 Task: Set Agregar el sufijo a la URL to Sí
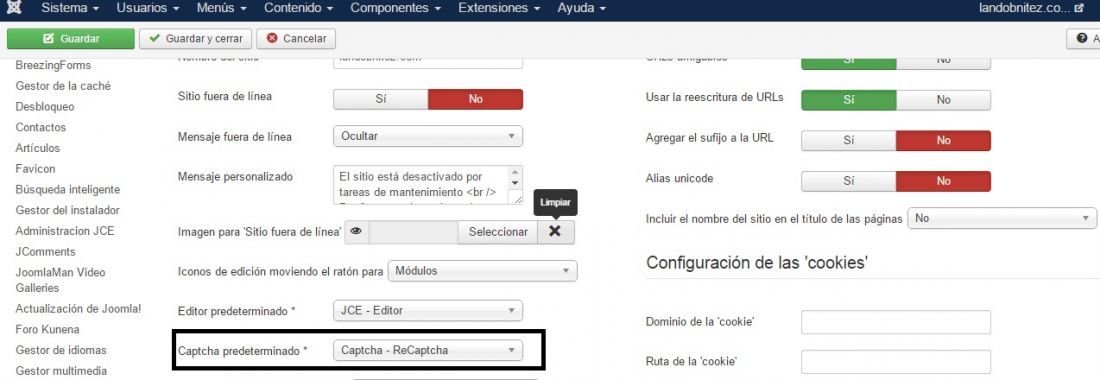tap(849, 140)
